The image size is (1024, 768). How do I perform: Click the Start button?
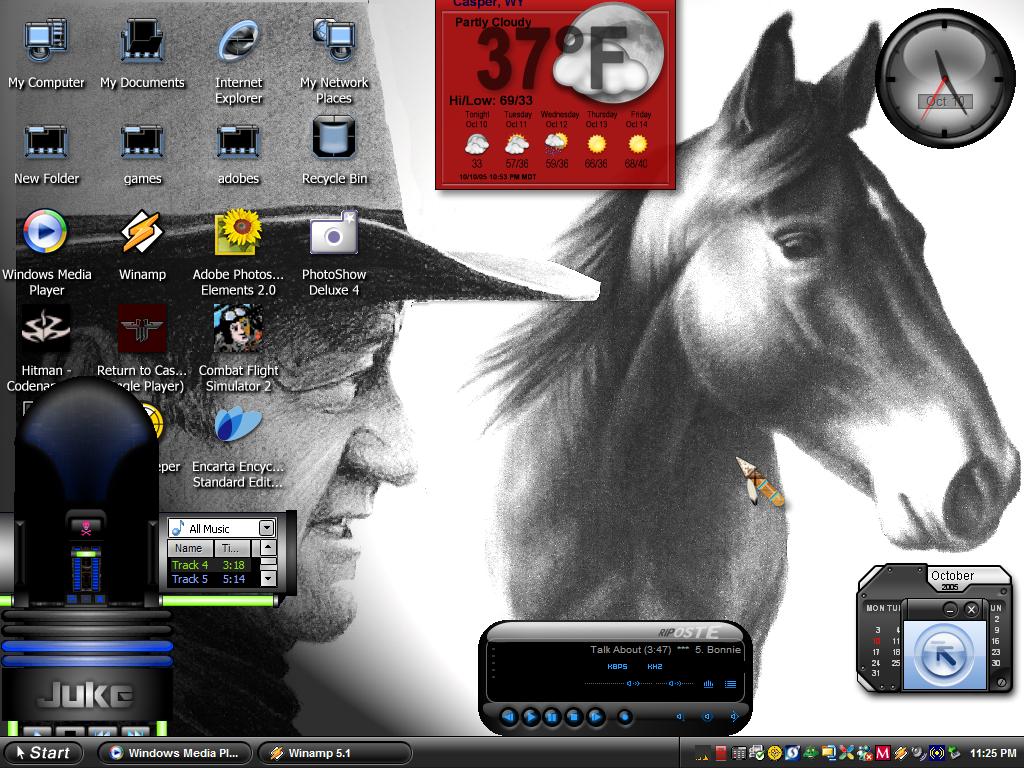coord(42,753)
